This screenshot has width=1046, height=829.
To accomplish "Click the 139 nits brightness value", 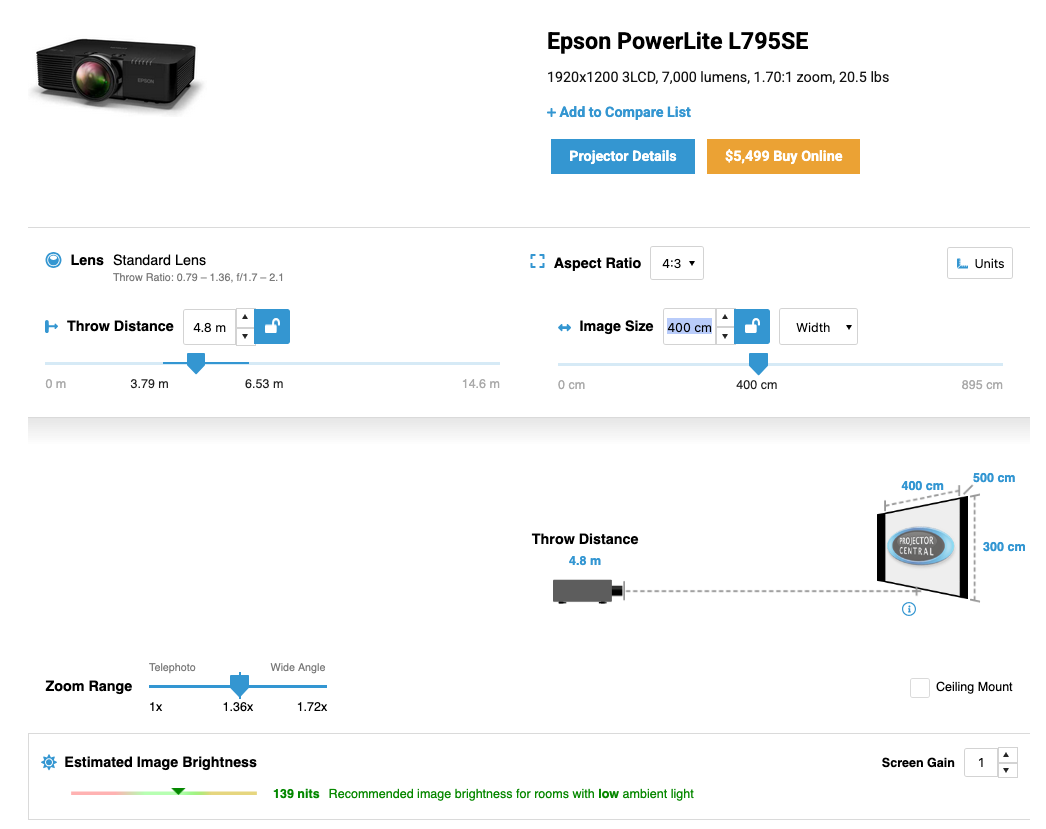I will (x=296, y=794).
